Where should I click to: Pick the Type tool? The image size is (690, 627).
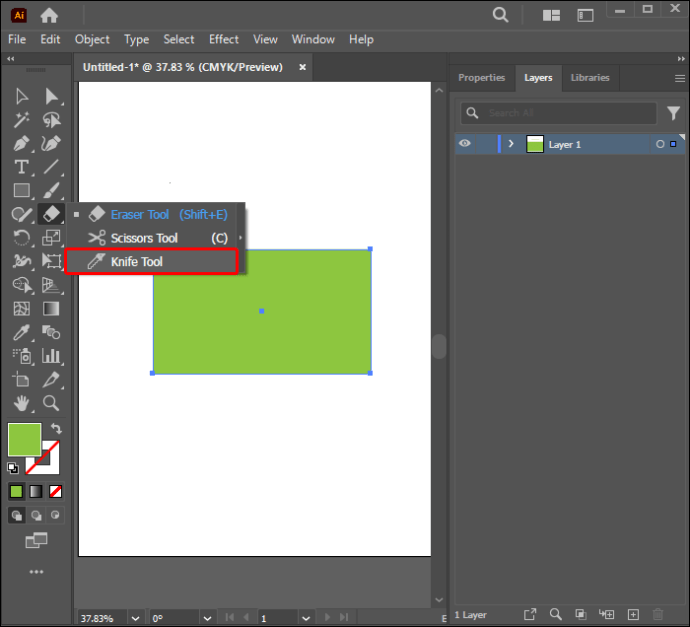tap(22, 167)
